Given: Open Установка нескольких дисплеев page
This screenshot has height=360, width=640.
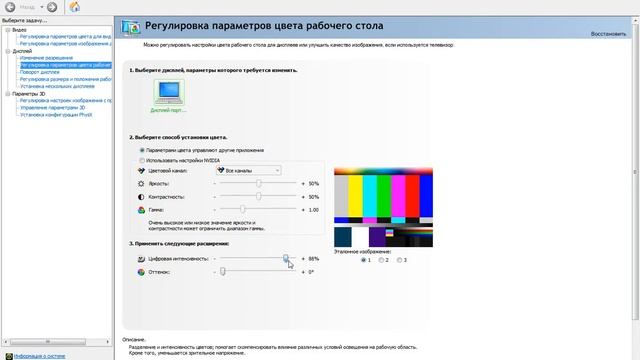Looking at the screenshot, I should pos(57,86).
